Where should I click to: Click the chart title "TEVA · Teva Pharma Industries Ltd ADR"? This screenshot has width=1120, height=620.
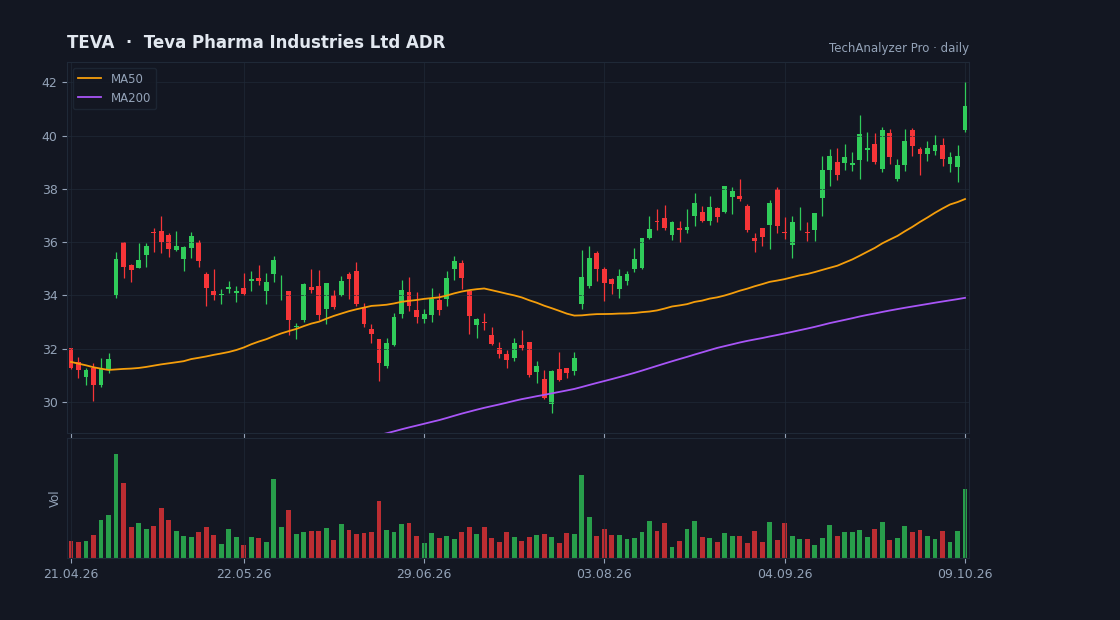(256, 42)
